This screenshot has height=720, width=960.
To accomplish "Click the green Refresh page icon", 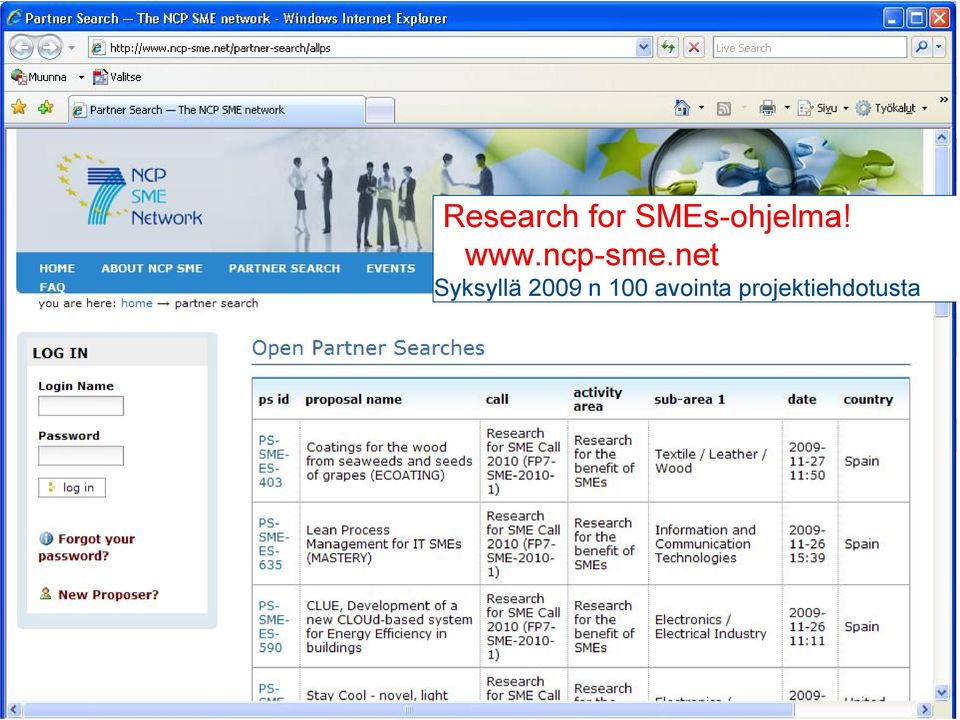I will click(x=668, y=48).
